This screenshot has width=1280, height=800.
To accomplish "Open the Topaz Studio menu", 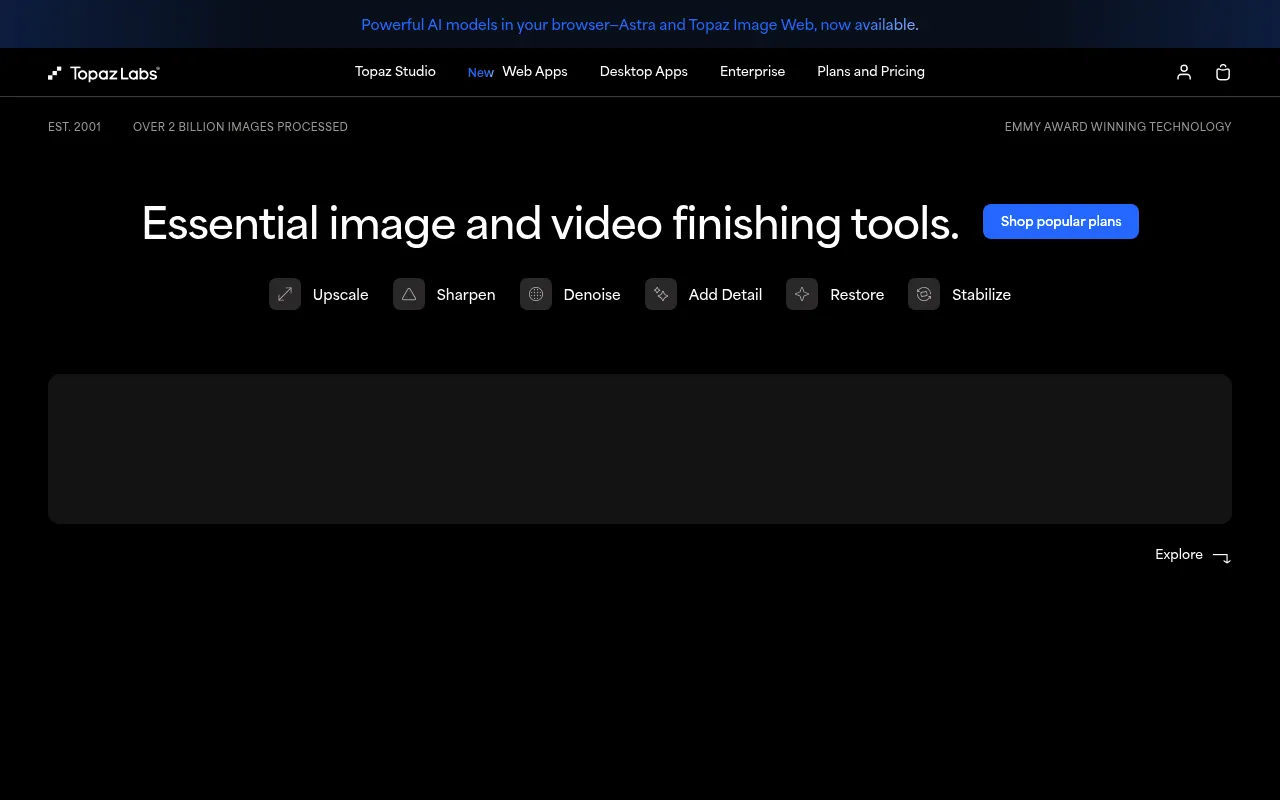I will point(395,72).
